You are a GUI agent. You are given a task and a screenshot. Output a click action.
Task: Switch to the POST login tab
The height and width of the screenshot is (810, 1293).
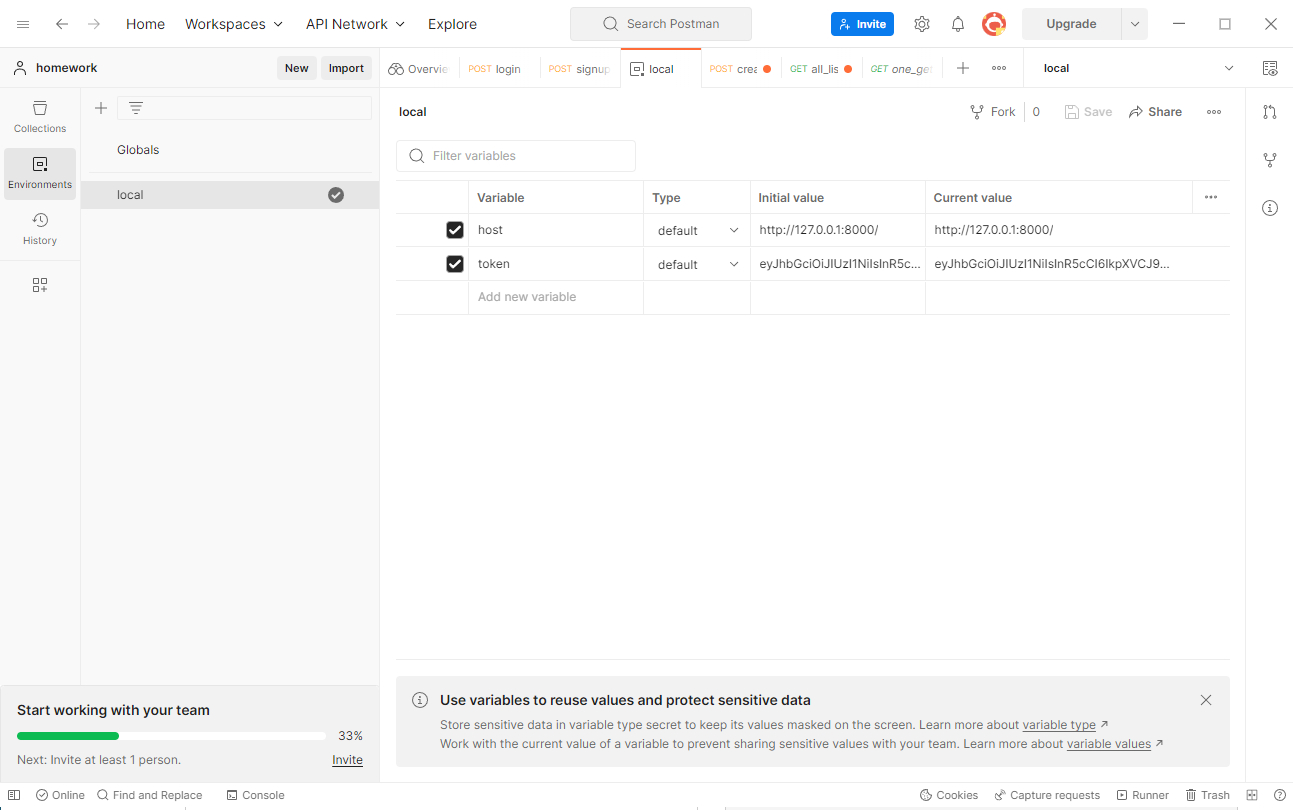[x=495, y=69]
